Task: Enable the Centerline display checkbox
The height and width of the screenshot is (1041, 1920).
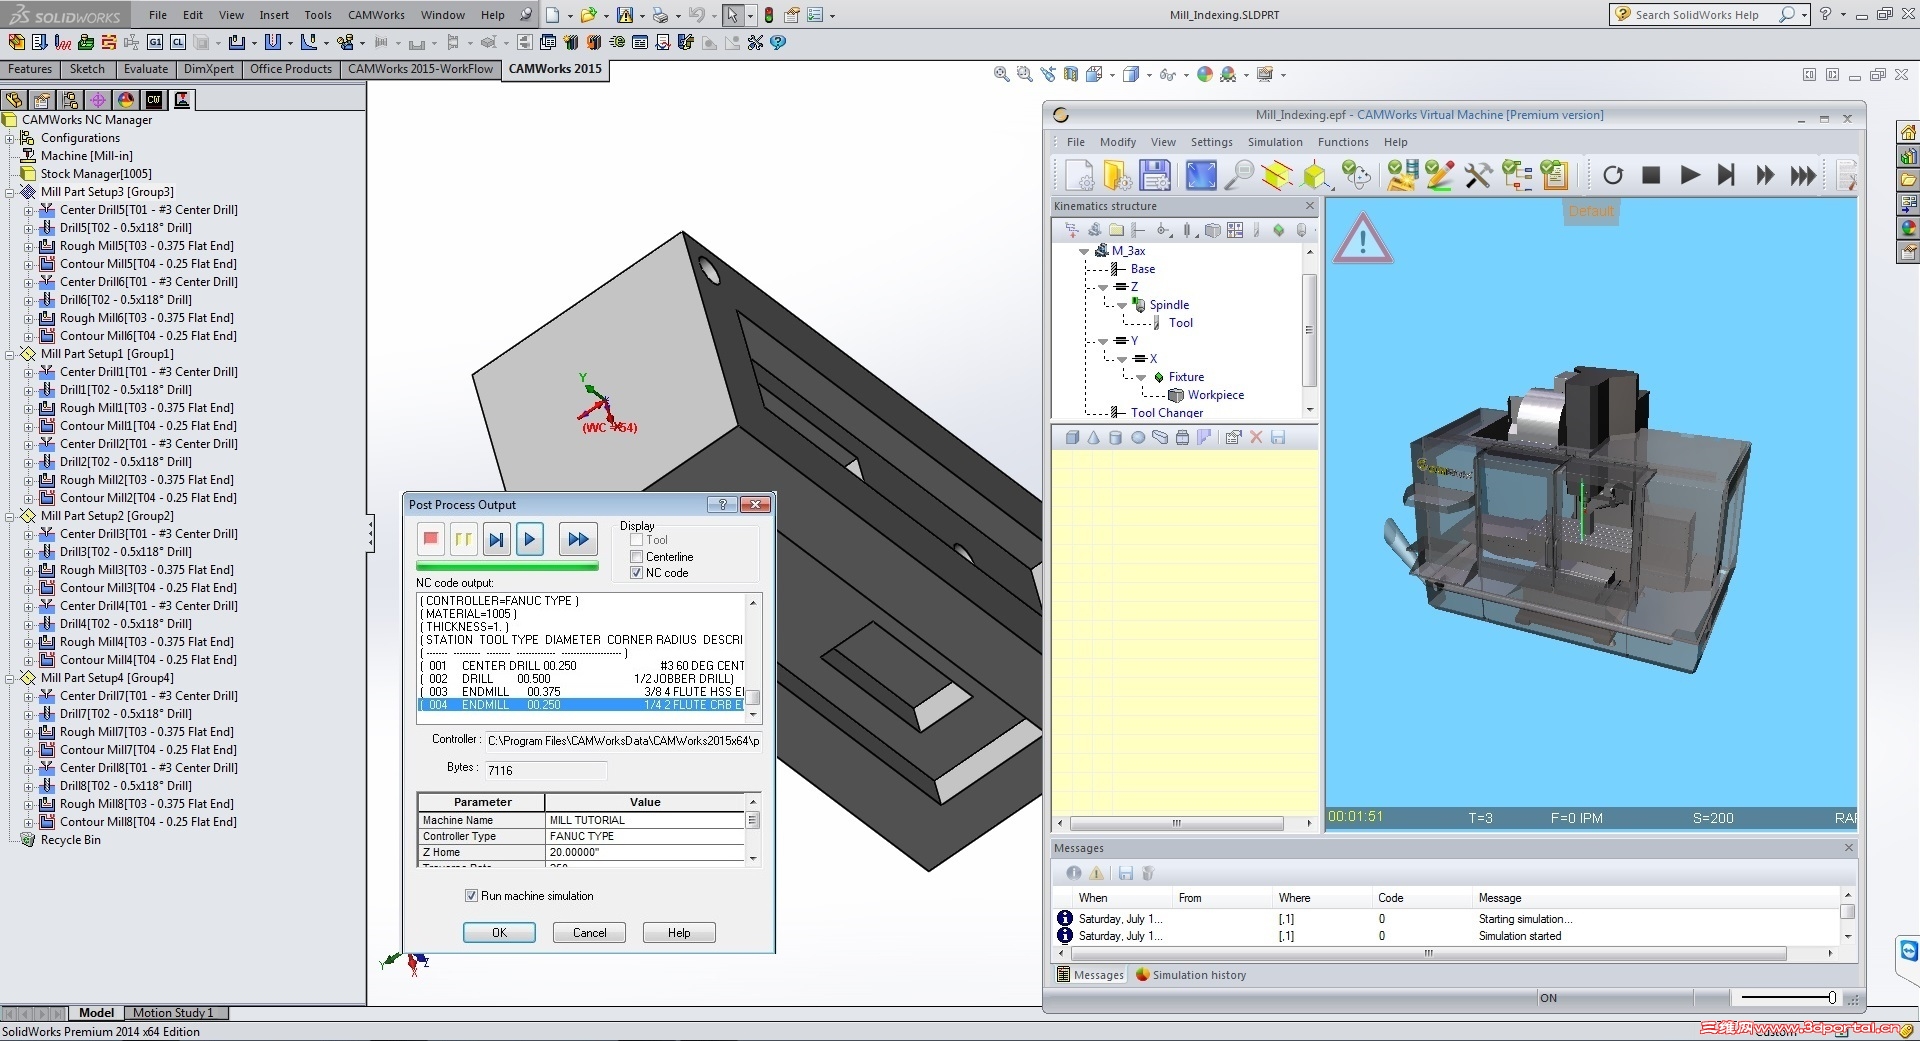Action: click(x=636, y=556)
